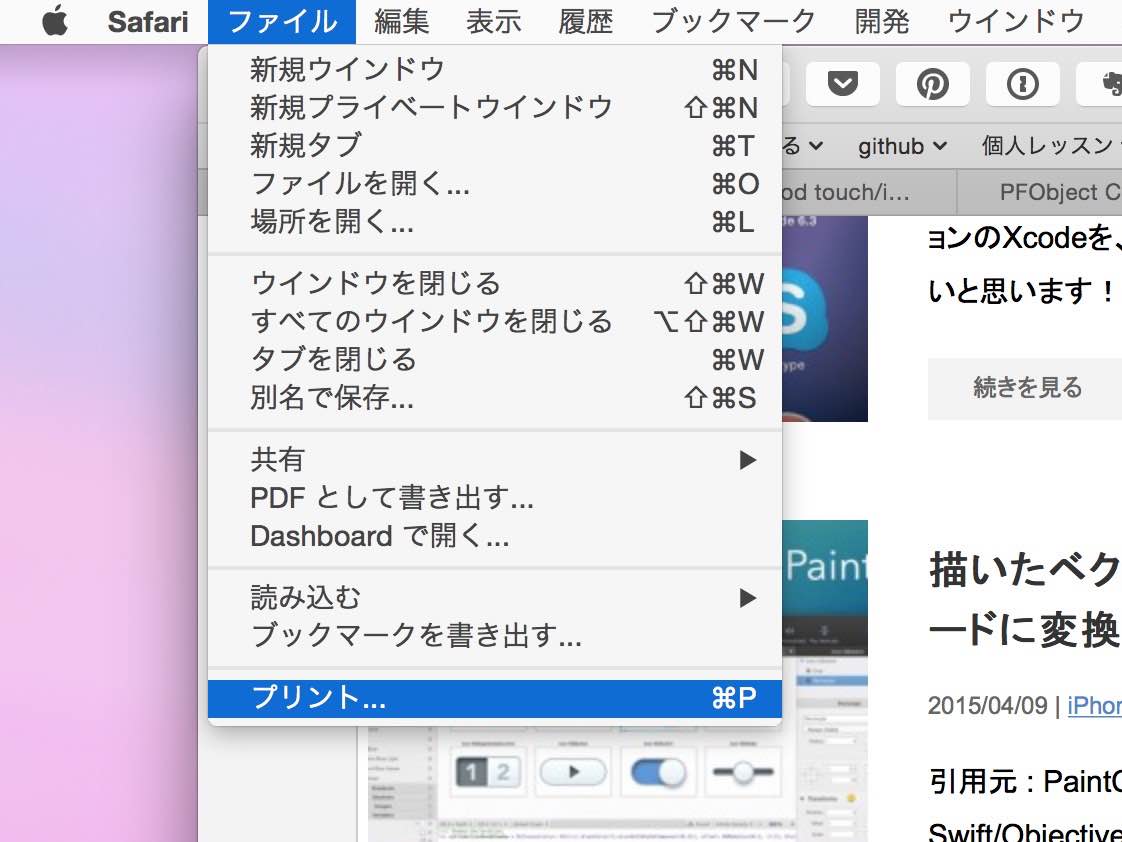
Task: Expand the 共有 submenu
Action: click(x=494, y=459)
